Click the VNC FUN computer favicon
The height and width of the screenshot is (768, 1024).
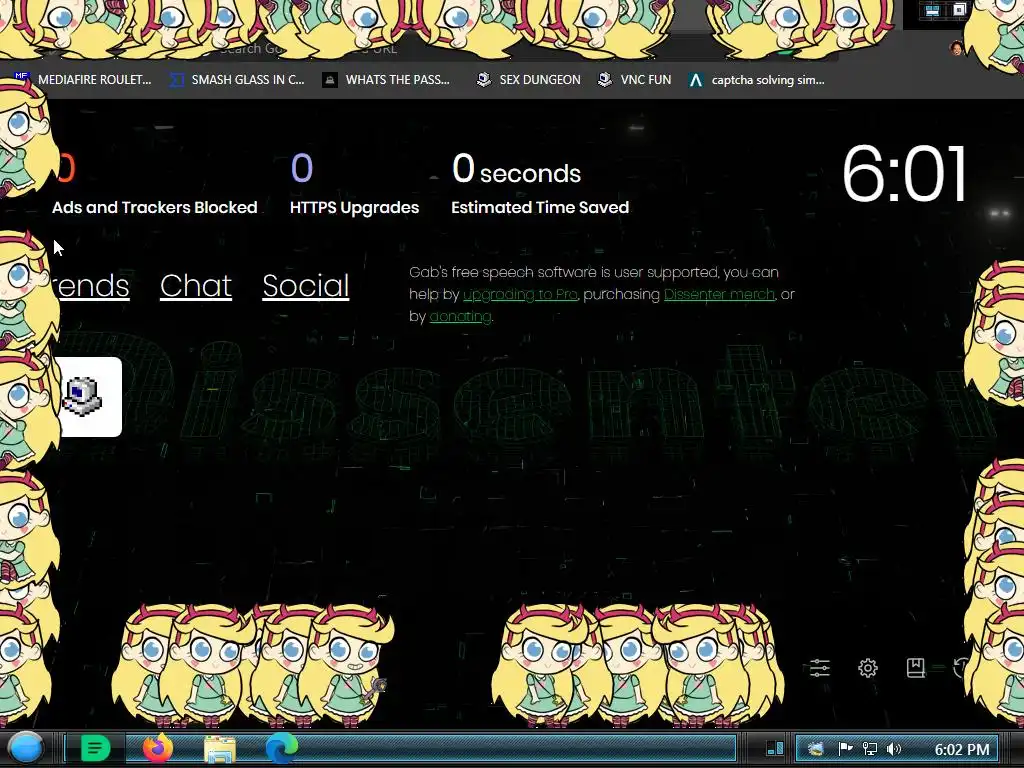pos(605,80)
